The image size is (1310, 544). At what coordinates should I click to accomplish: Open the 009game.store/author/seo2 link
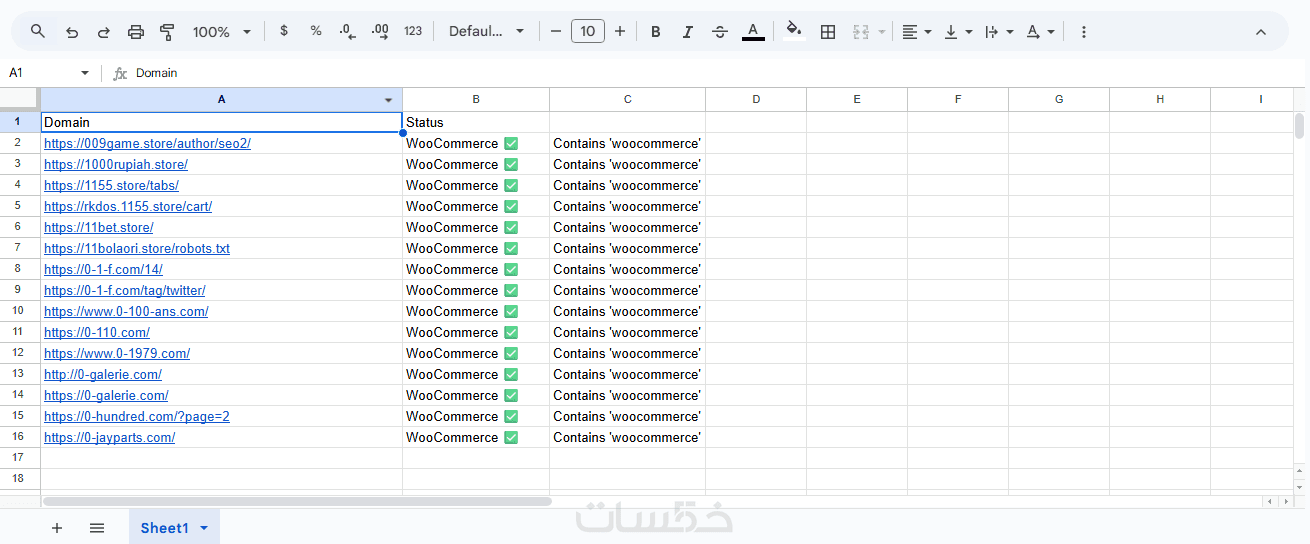point(147,143)
